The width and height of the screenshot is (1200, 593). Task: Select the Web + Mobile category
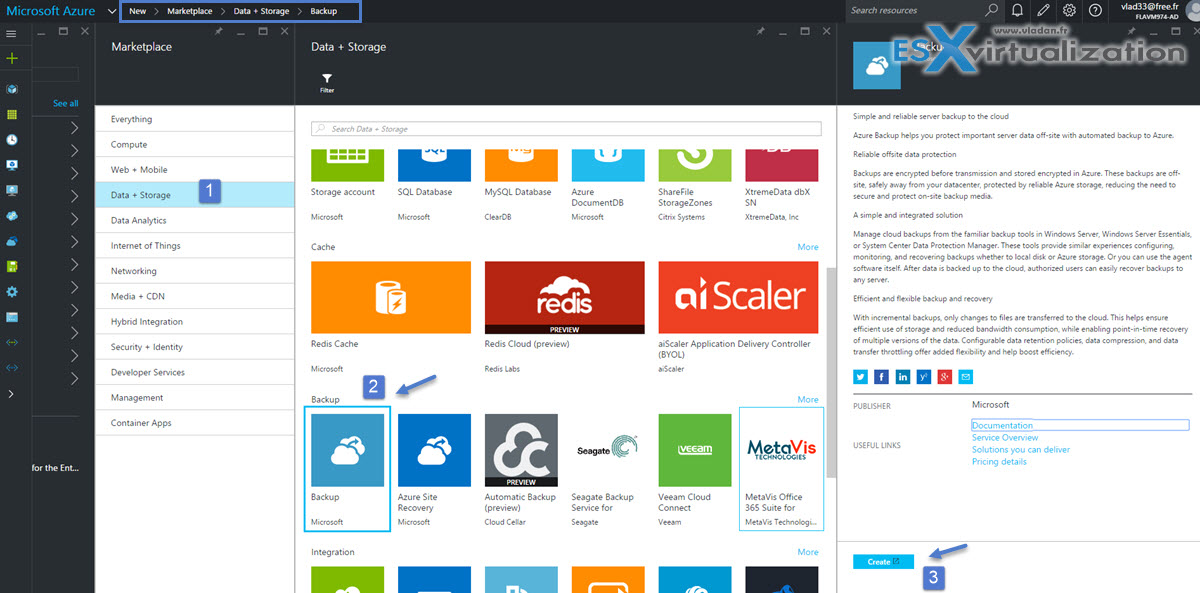[195, 170]
